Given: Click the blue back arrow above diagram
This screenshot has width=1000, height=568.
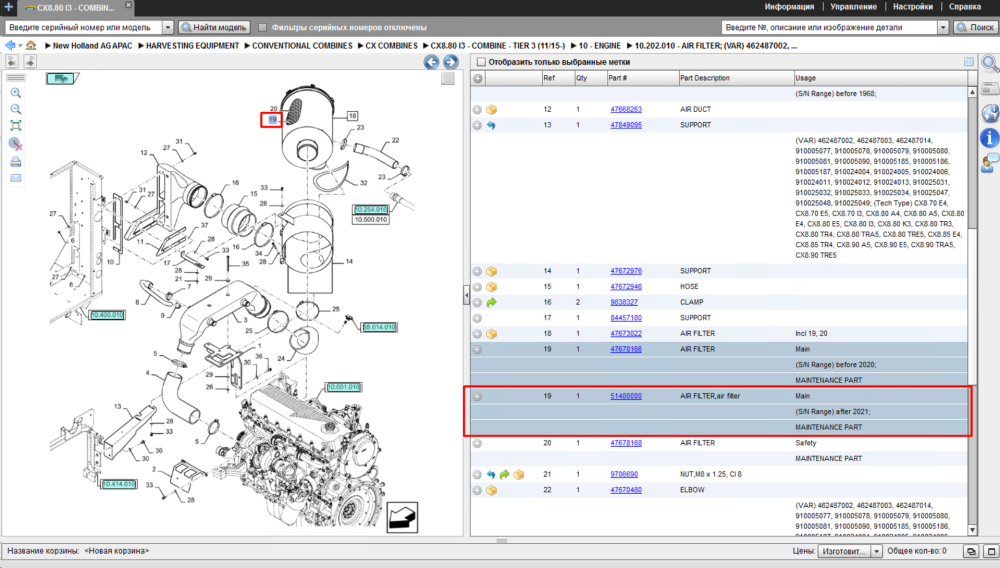Looking at the screenshot, I should coord(432,62).
